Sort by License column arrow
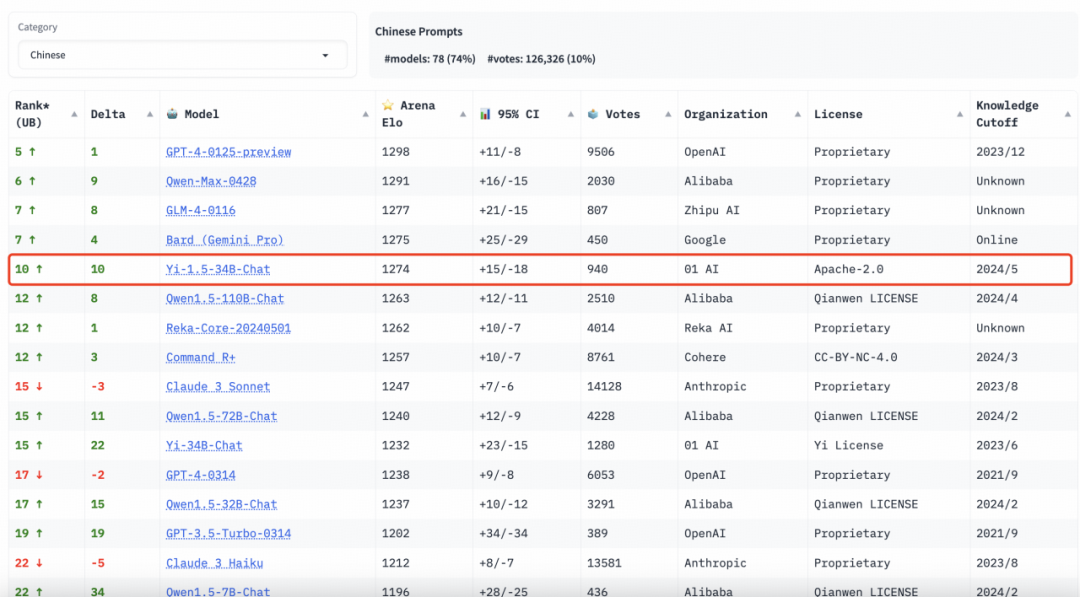 (x=959, y=114)
